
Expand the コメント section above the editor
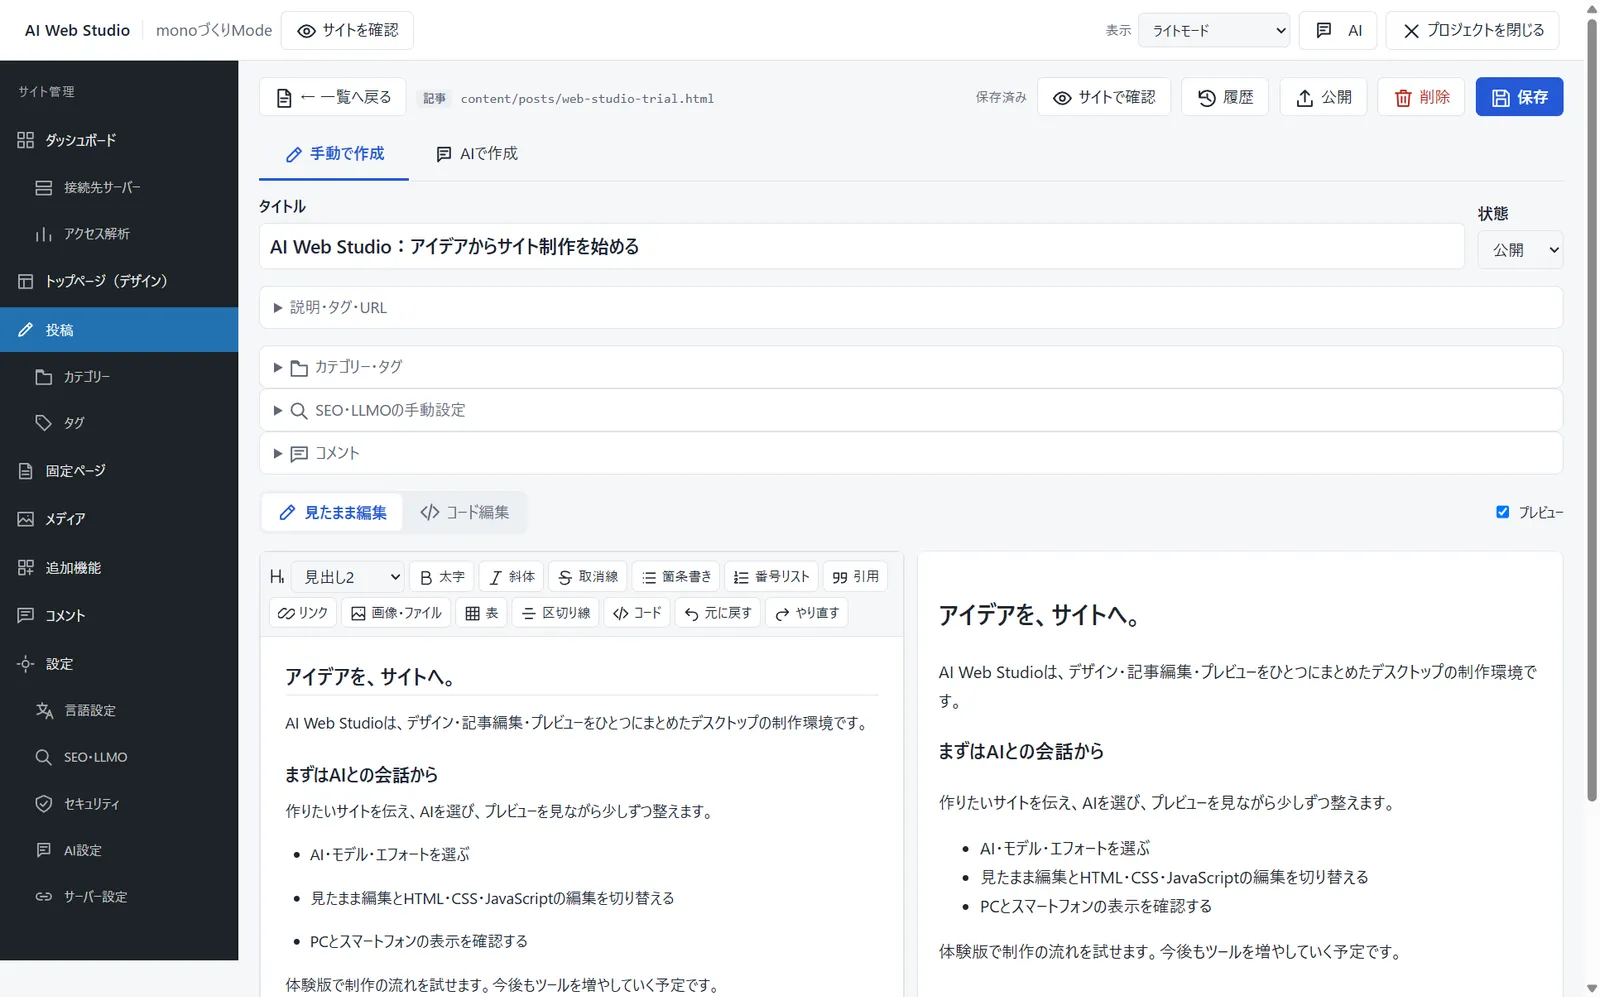click(x=911, y=453)
